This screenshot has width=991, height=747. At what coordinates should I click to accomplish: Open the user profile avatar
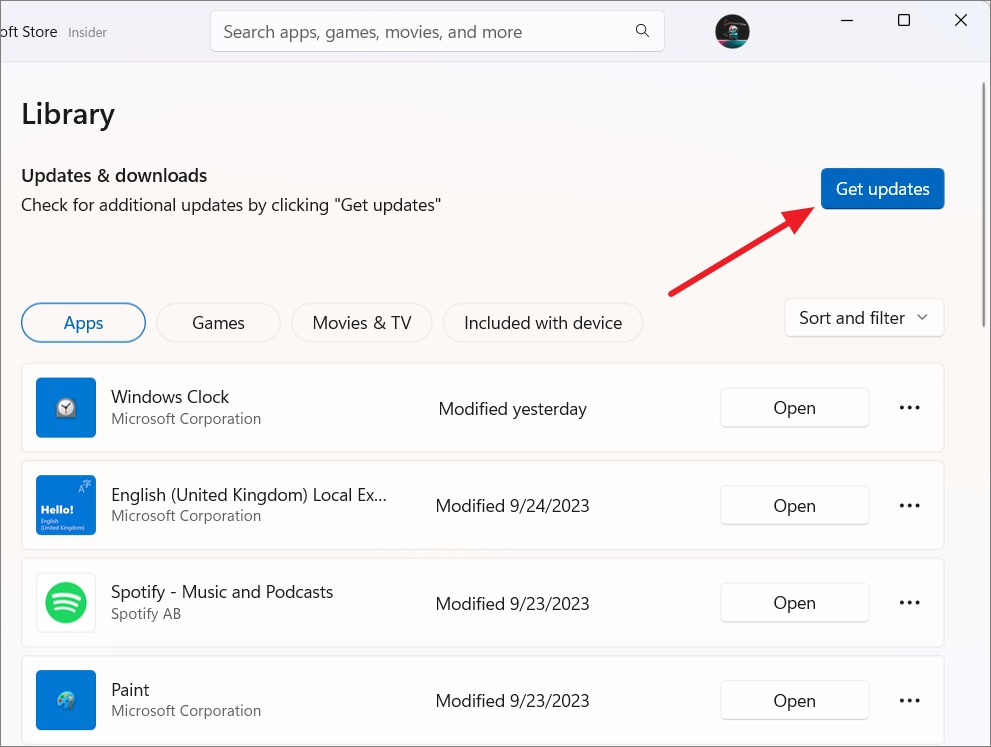pyautogui.click(x=732, y=31)
